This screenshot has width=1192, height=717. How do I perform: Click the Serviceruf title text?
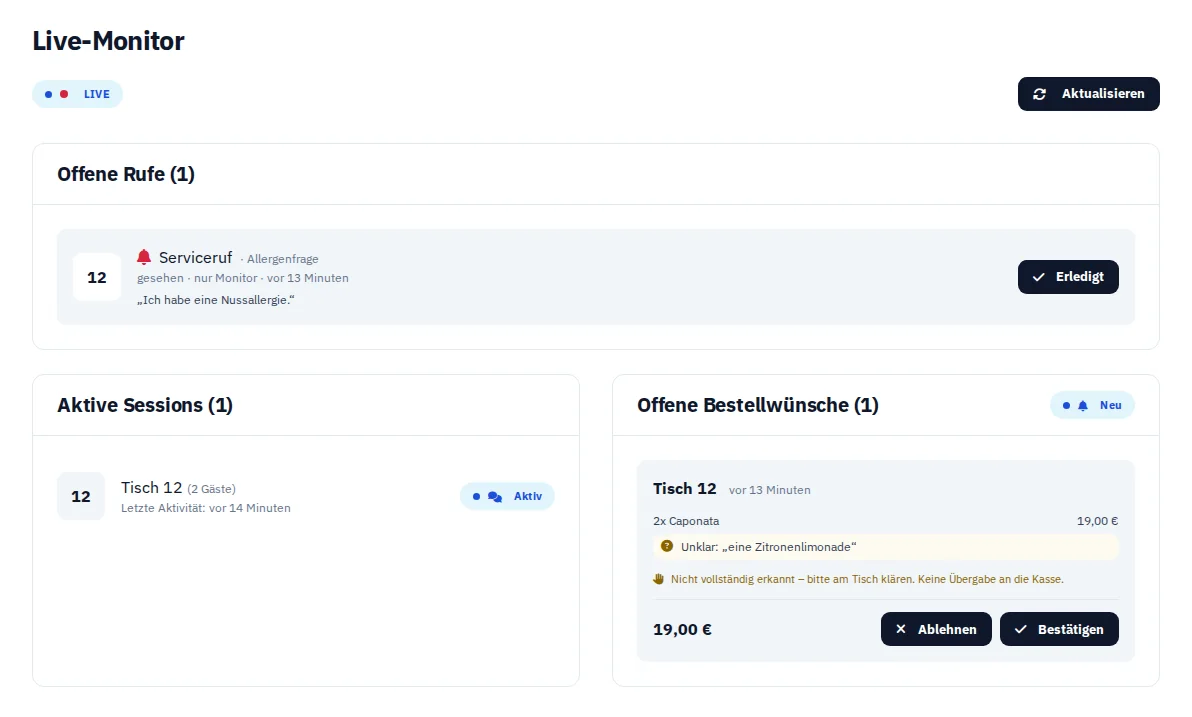(x=195, y=258)
